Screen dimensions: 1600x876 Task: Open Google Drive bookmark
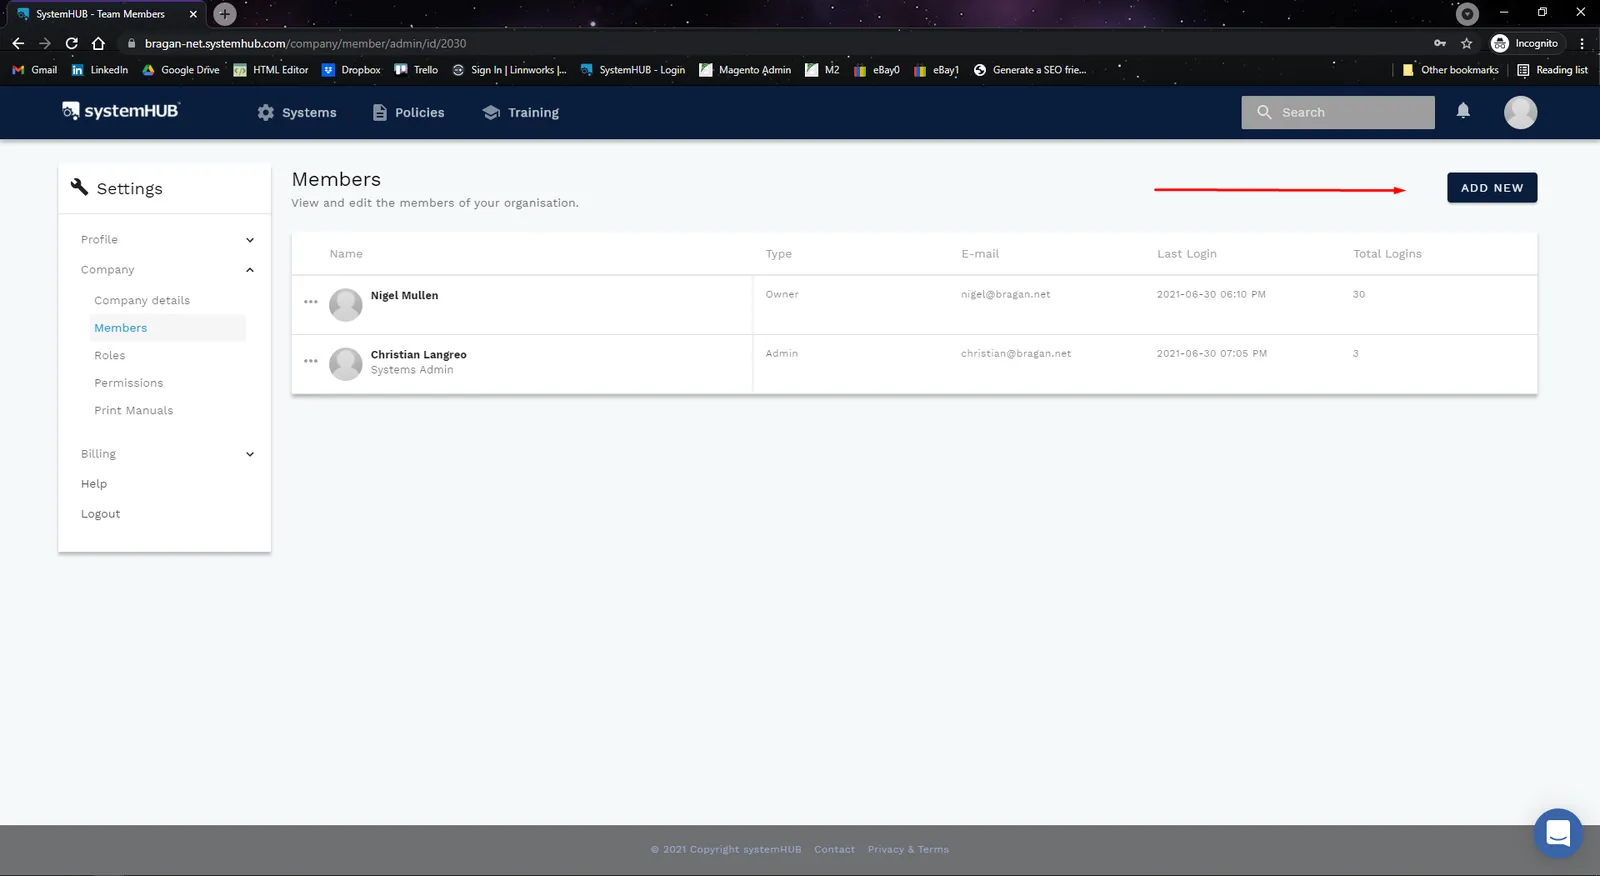point(180,70)
